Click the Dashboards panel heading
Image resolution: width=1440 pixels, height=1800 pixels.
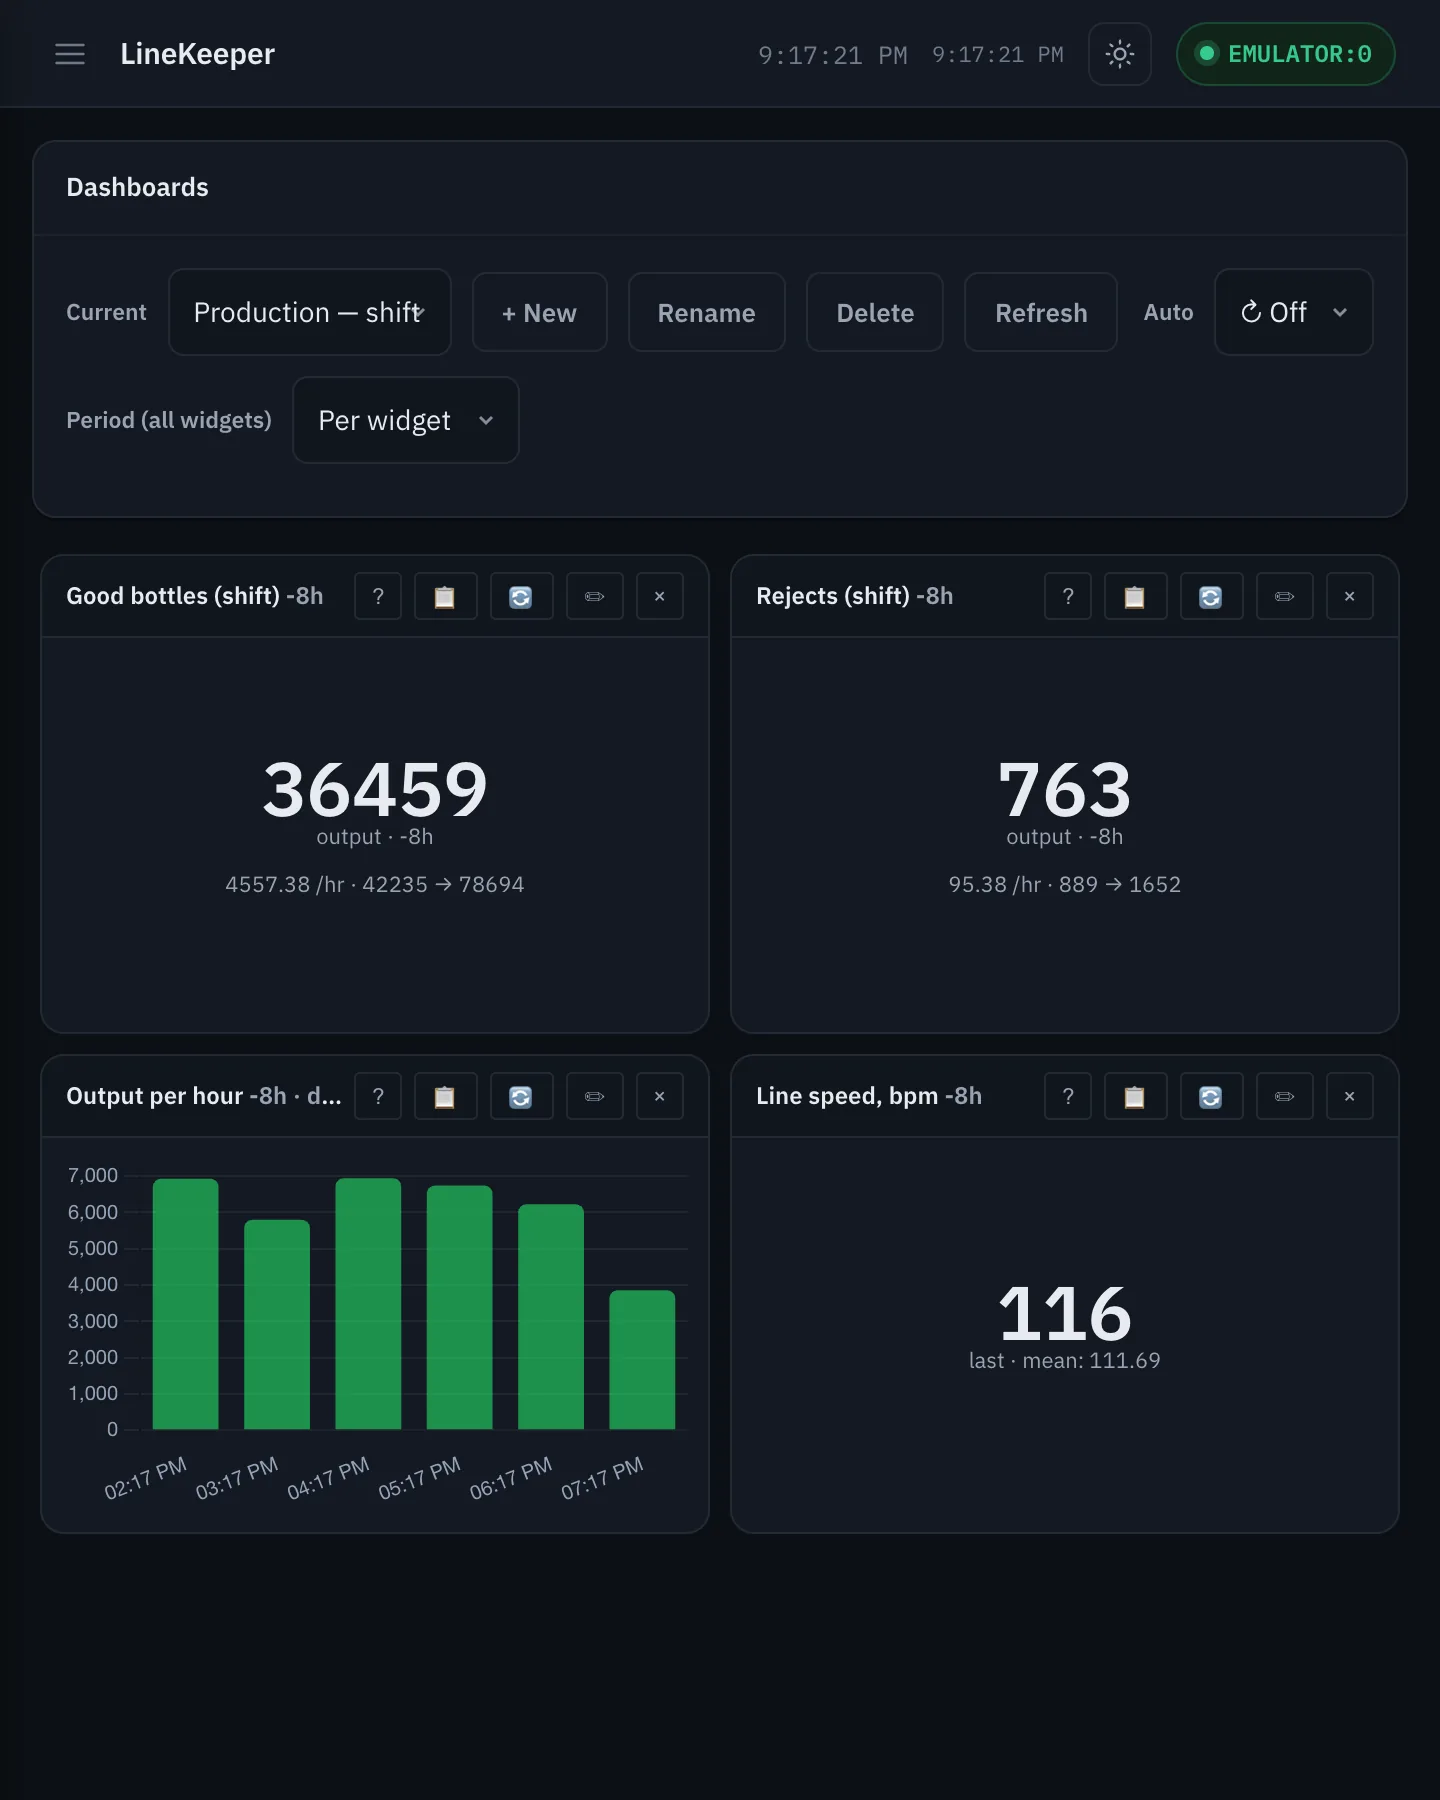pos(137,188)
